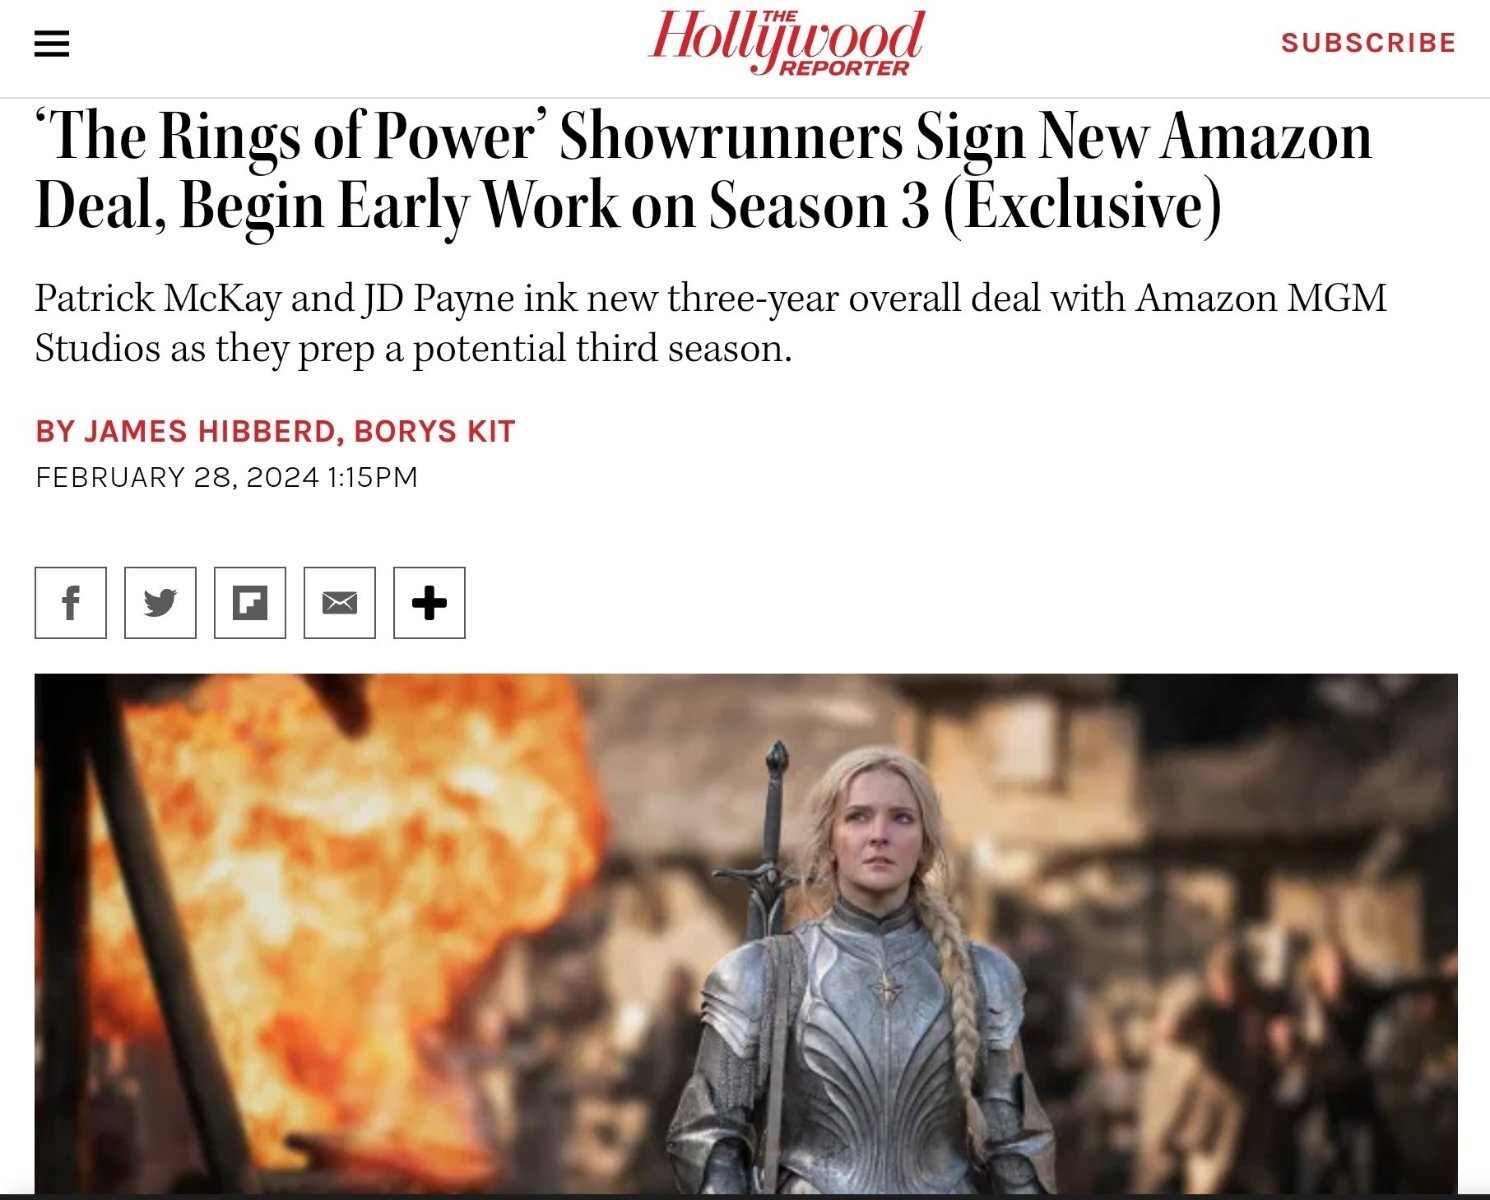This screenshot has height=1200, width=1490.
Task: Go to The Hollywood Reporter homepage logo
Action: tap(786, 43)
